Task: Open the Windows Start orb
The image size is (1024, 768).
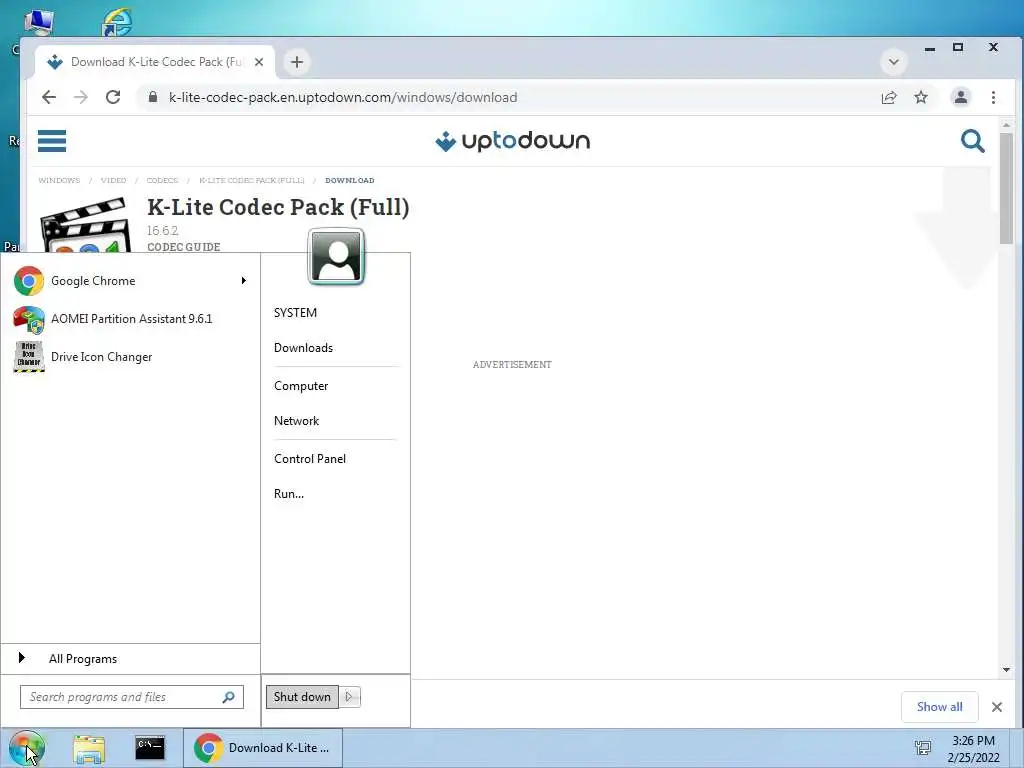Action: point(27,748)
